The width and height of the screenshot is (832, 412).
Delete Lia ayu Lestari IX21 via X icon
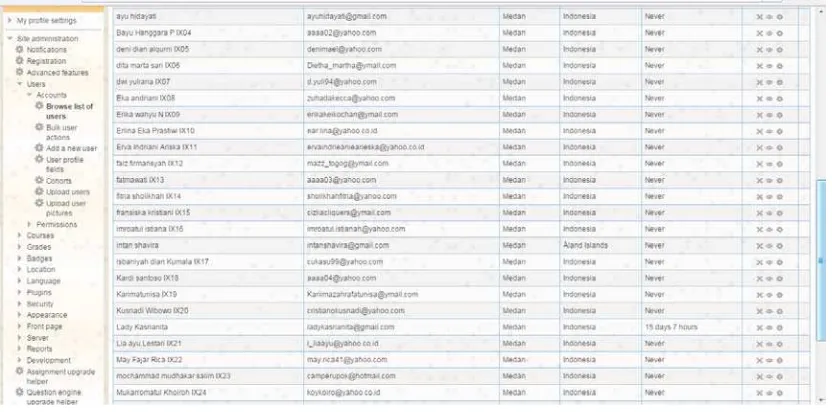click(759, 344)
